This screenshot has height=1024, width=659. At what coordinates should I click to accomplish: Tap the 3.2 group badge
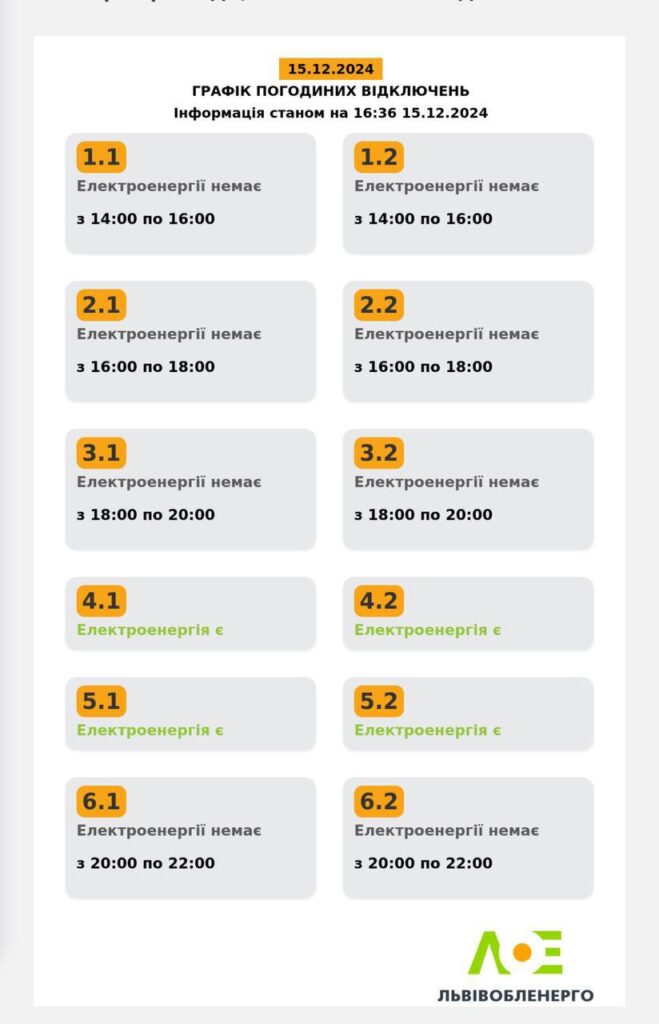click(379, 453)
